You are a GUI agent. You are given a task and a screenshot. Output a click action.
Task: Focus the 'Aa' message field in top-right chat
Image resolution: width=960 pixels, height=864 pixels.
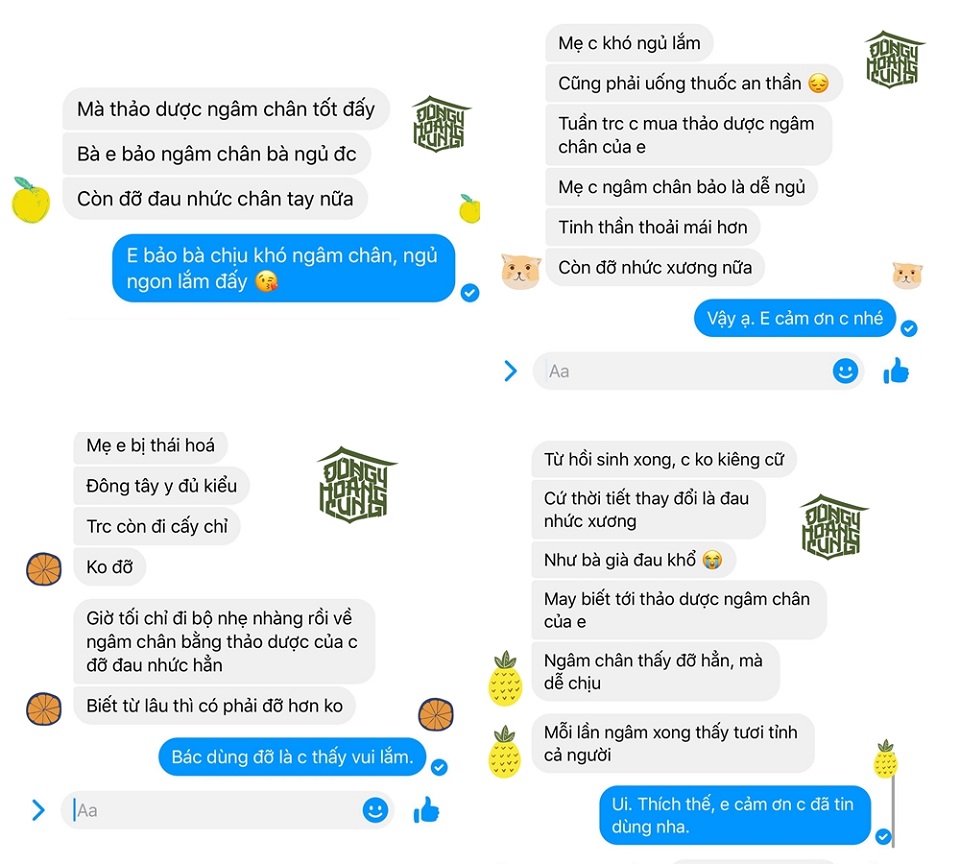[x=681, y=371]
